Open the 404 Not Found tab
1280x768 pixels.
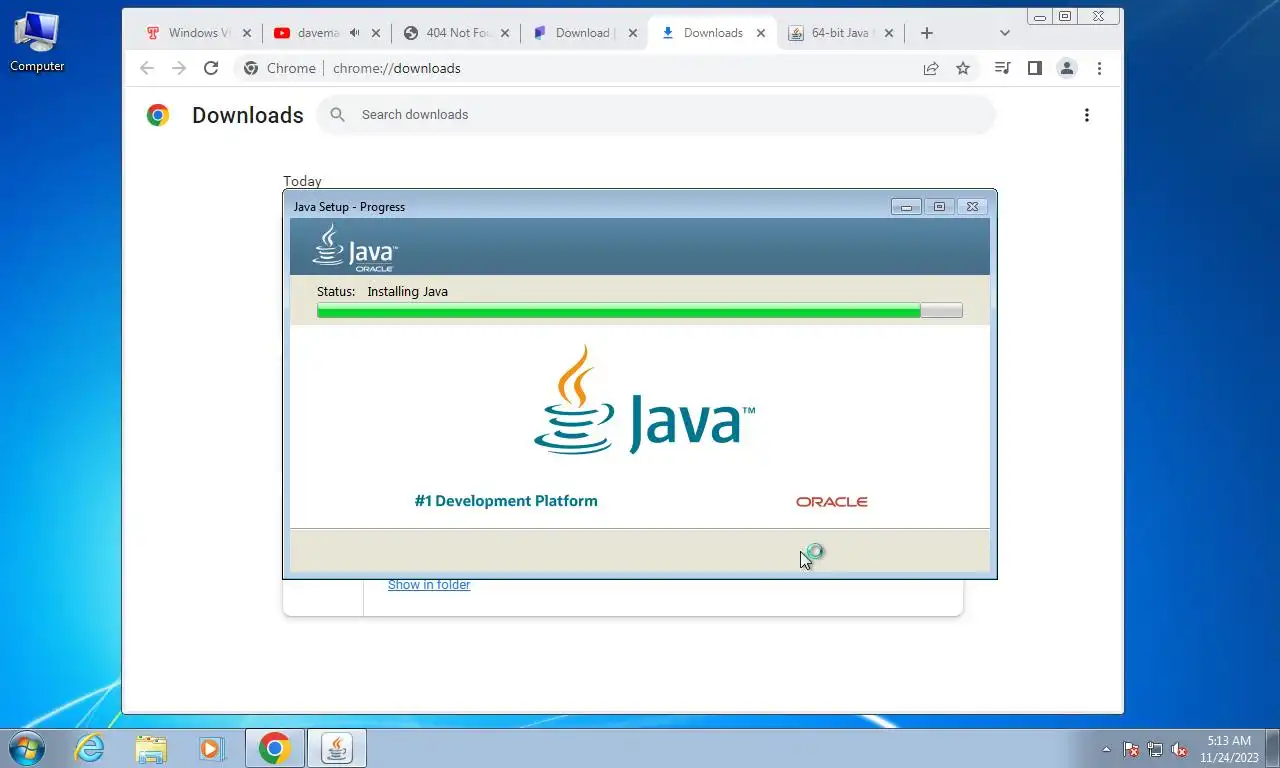(456, 33)
